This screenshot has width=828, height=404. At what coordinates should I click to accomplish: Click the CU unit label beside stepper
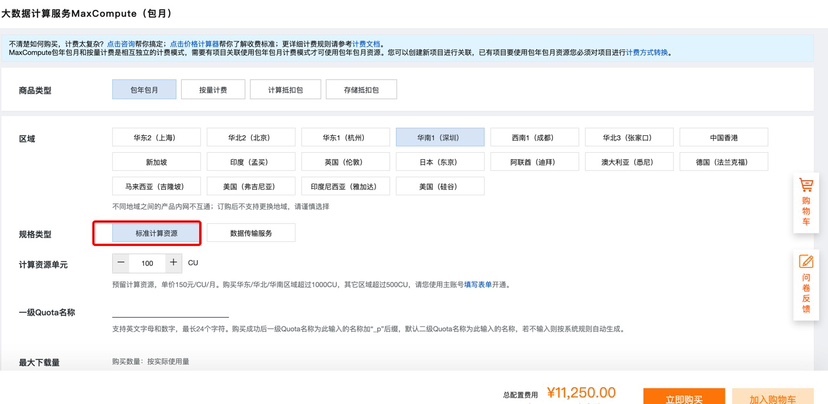pyautogui.click(x=193, y=262)
